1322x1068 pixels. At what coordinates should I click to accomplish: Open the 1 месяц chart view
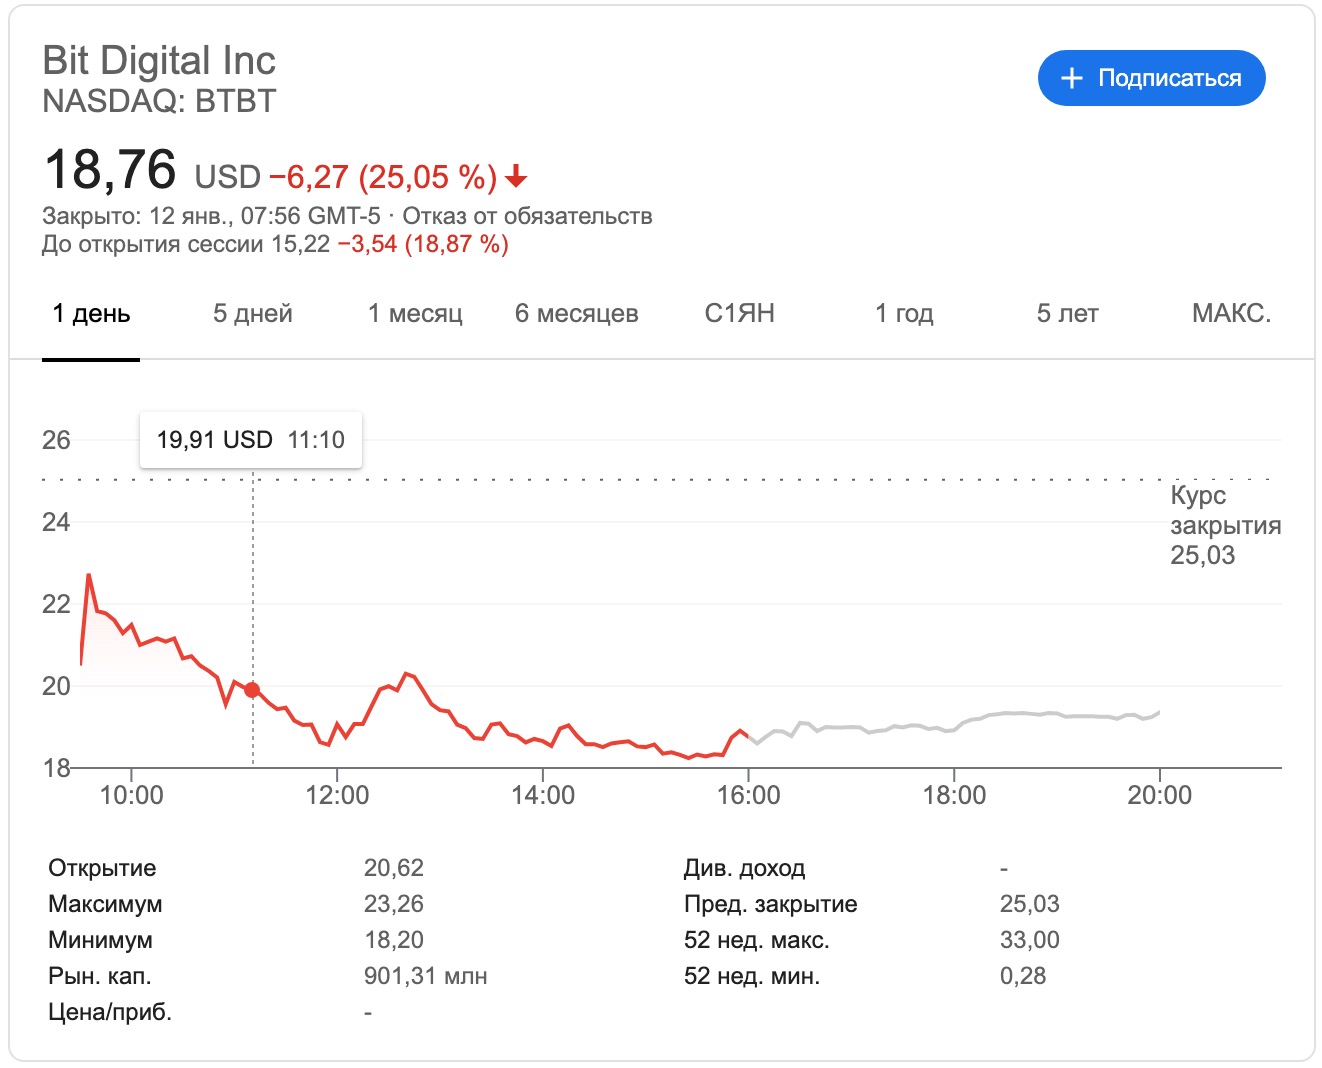pos(415,313)
